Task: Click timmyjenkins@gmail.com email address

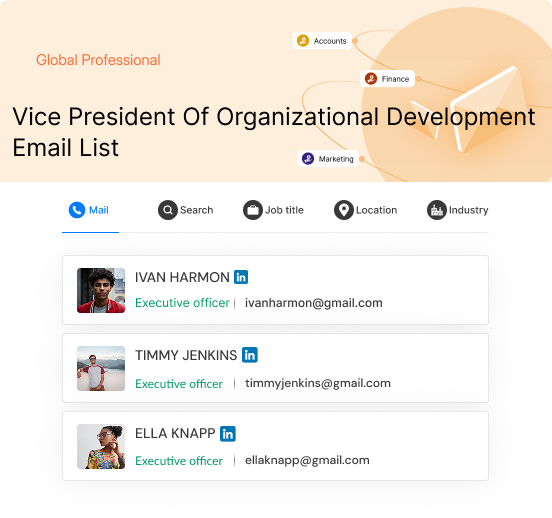Action: (318, 383)
